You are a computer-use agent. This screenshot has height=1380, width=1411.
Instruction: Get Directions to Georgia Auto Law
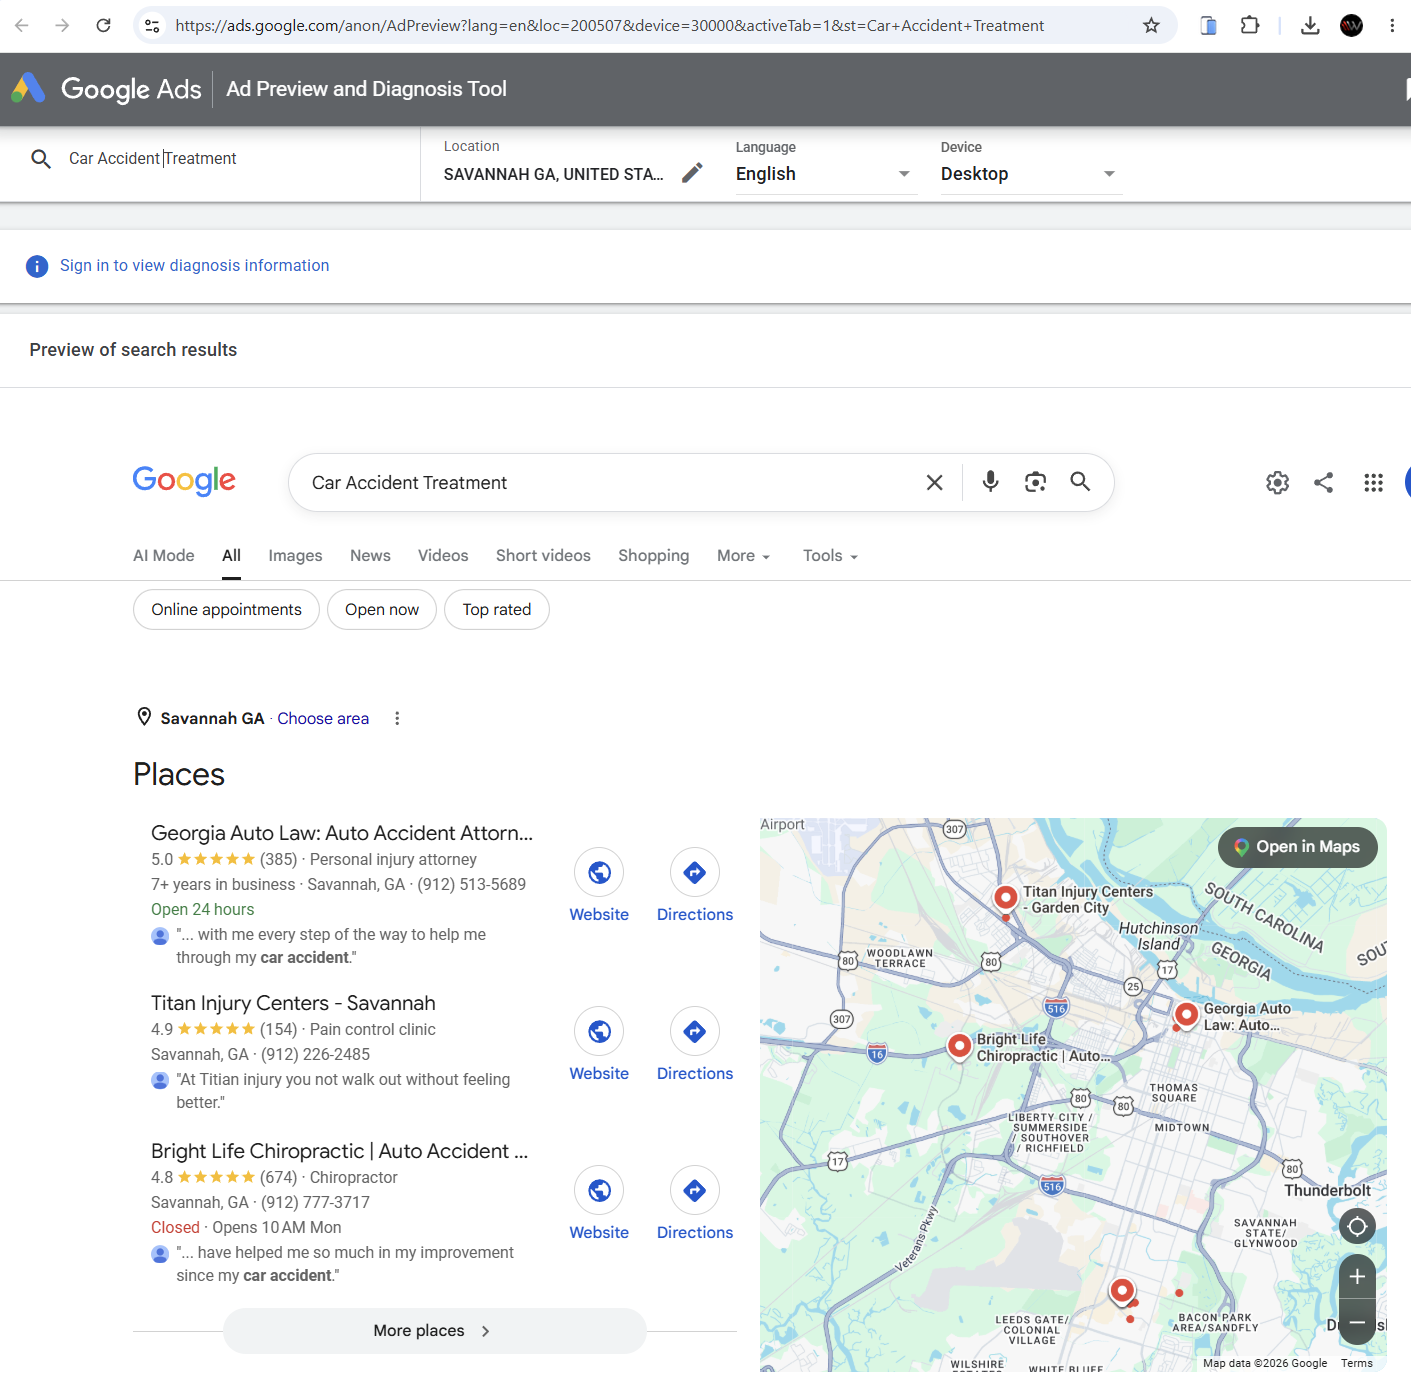click(695, 886)
